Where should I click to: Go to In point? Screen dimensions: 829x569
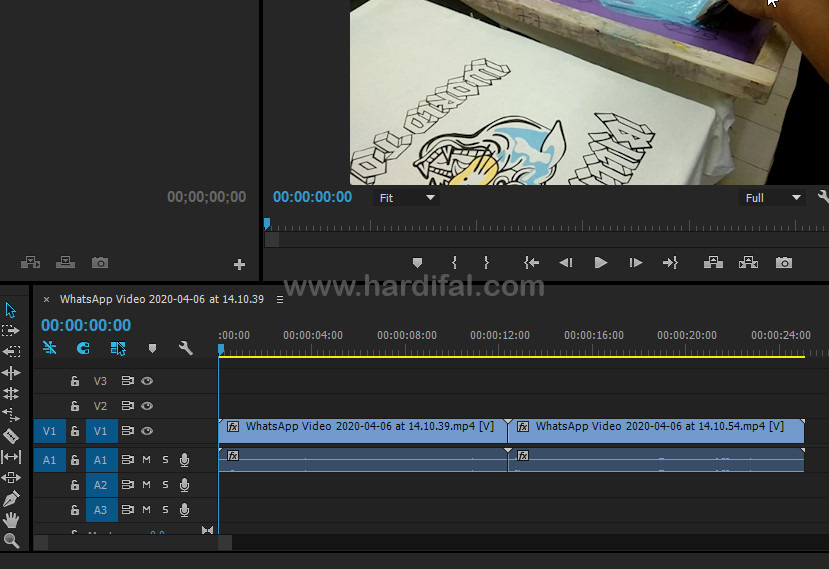(531, 262)
